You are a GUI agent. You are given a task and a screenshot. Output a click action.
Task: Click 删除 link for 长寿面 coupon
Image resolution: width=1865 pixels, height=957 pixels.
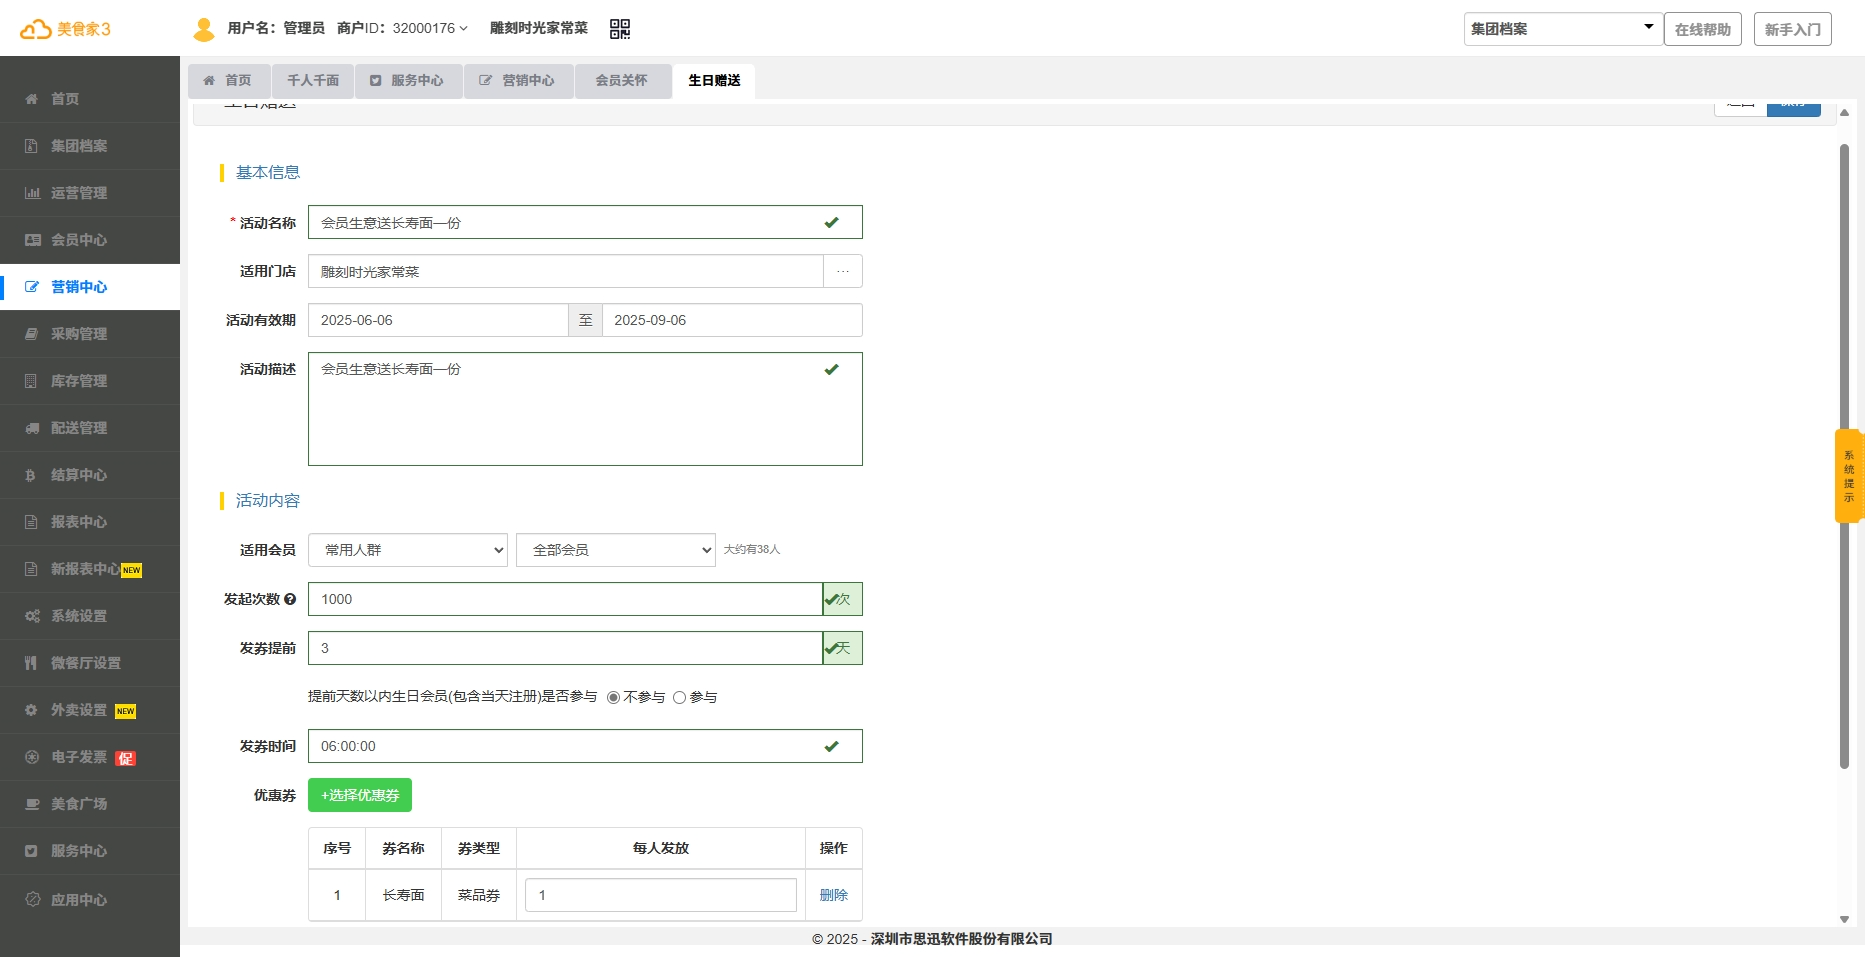point(833,895)
